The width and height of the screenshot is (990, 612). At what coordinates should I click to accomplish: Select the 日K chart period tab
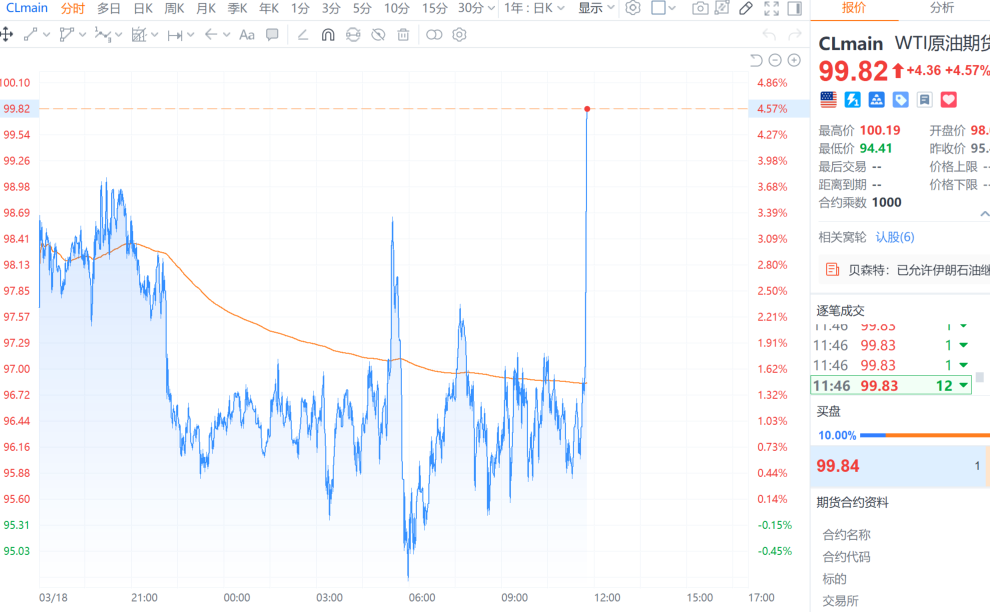coord(143,8)
